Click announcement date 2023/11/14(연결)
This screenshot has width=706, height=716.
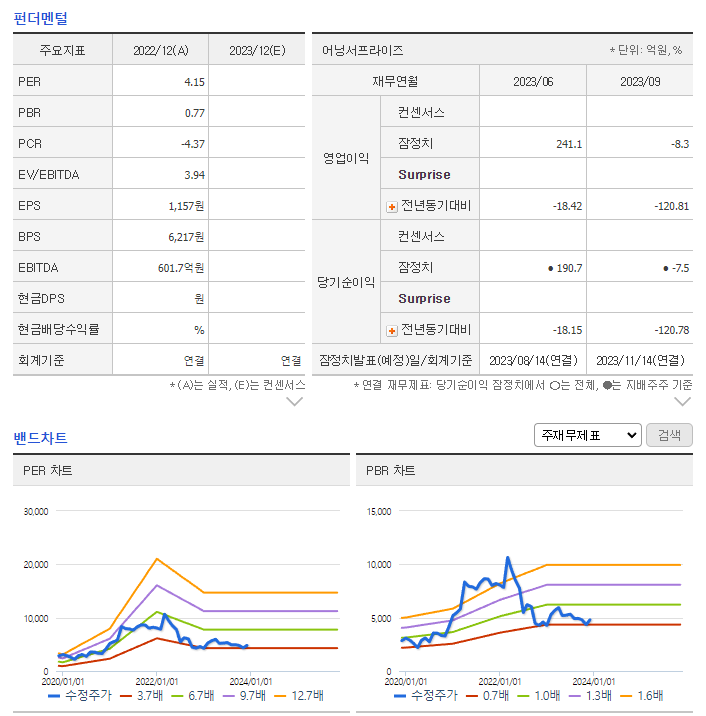click(640, 361)
